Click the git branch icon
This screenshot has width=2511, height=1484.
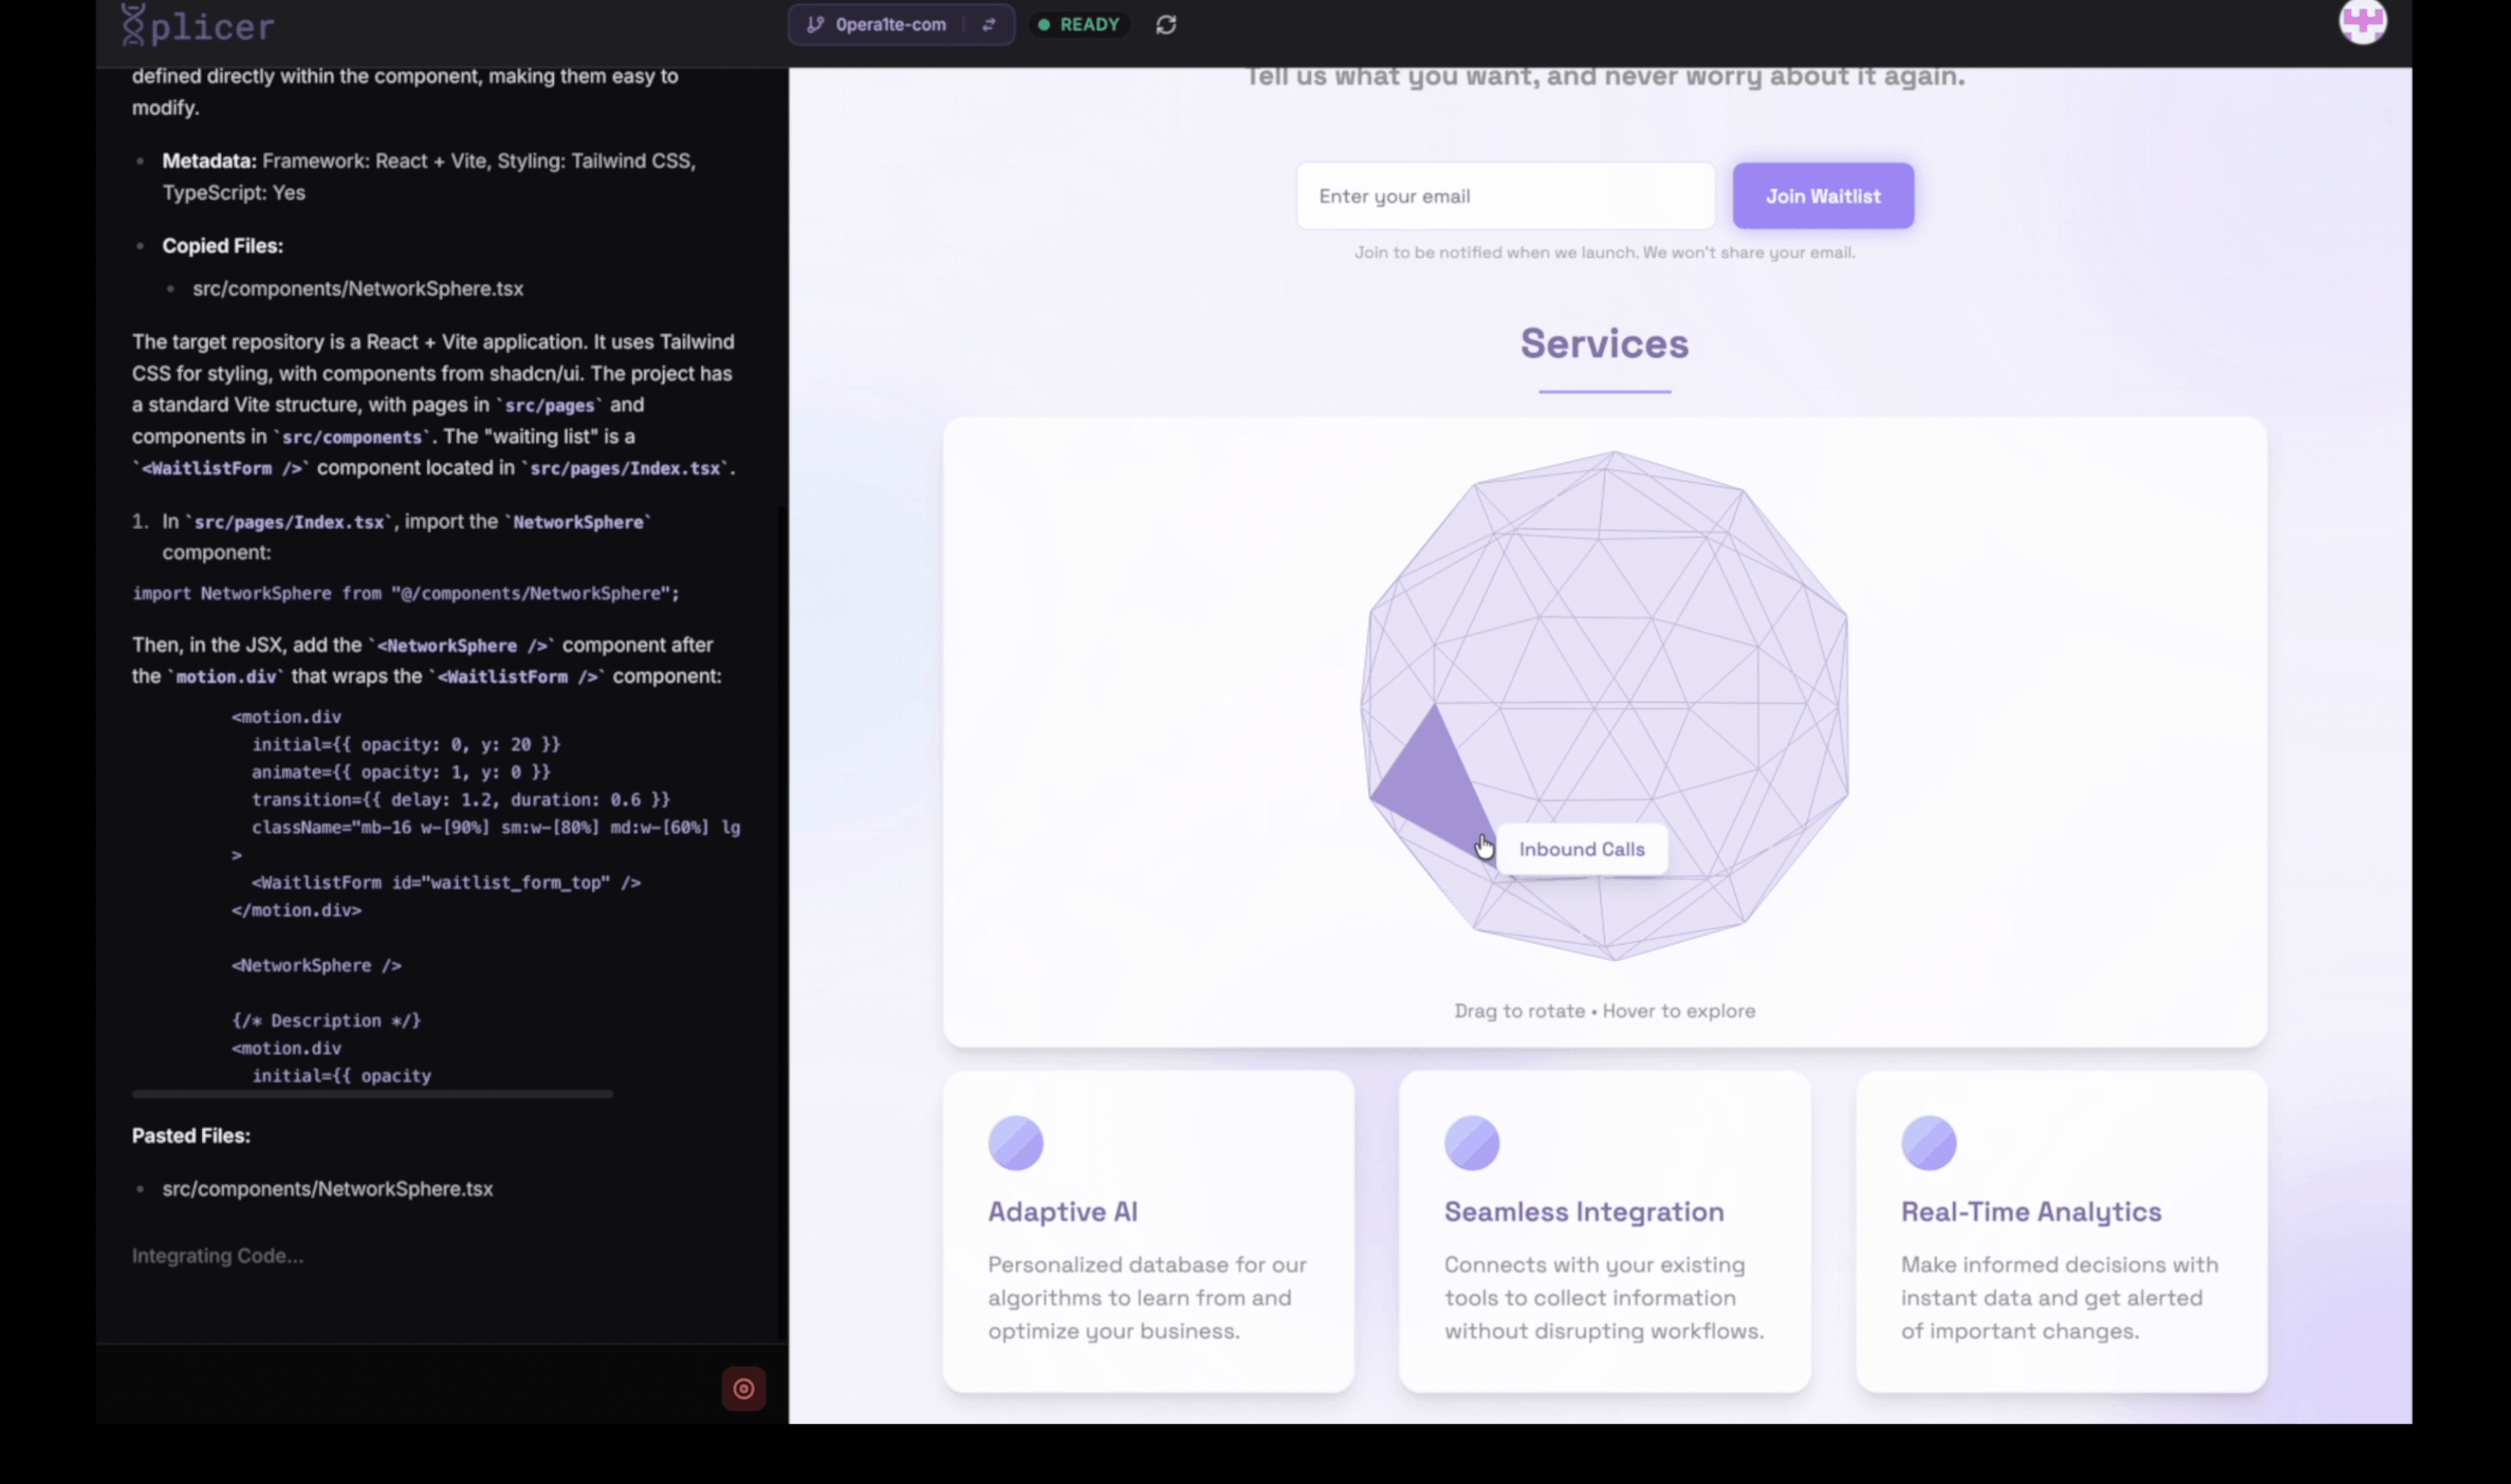click(815, 25)
